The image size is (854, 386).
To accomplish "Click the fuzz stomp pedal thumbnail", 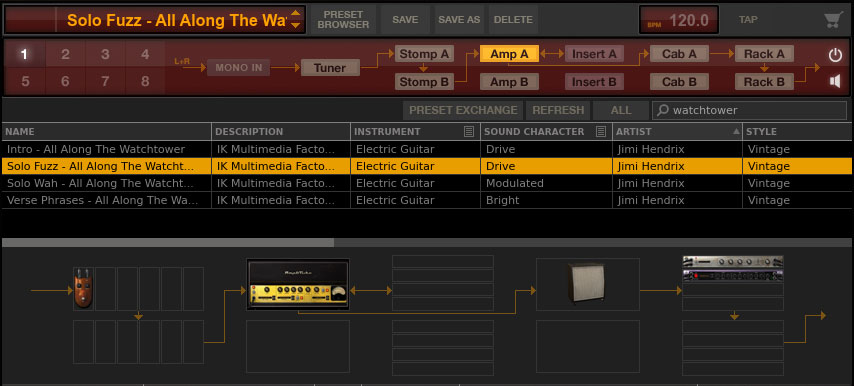I will coord(83,289).
